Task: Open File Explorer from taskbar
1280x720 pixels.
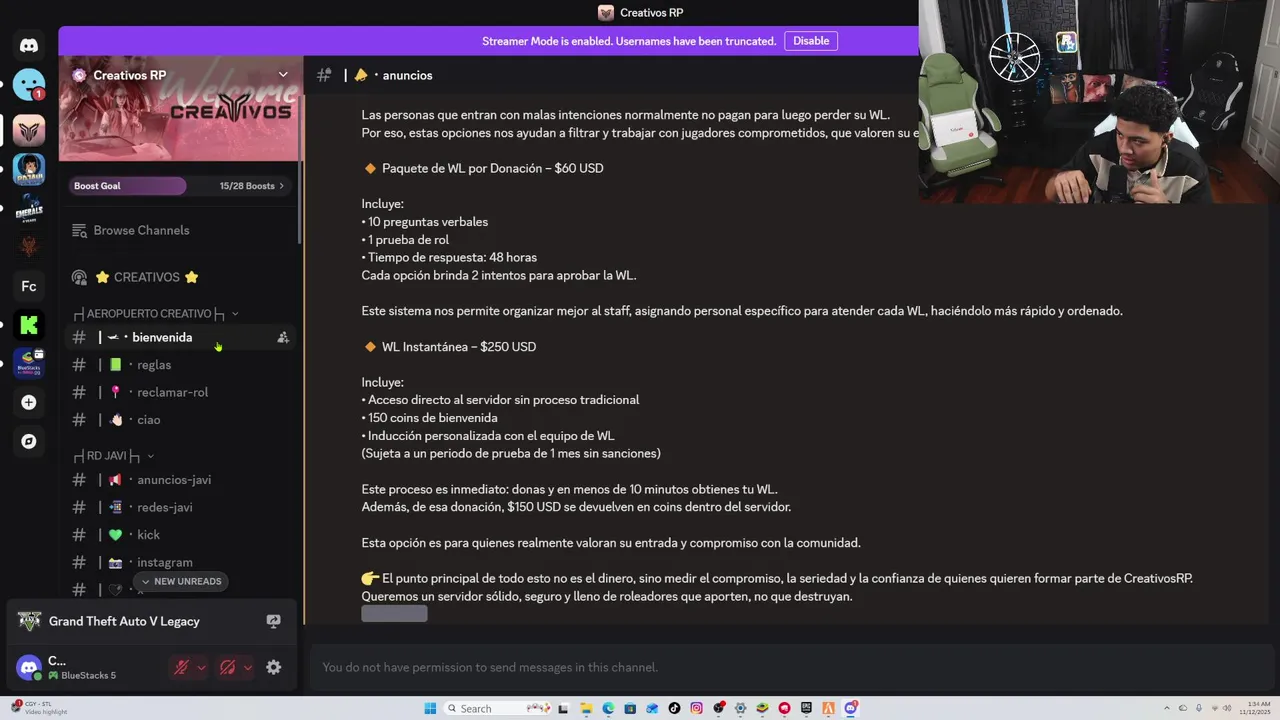Action: 586,708
